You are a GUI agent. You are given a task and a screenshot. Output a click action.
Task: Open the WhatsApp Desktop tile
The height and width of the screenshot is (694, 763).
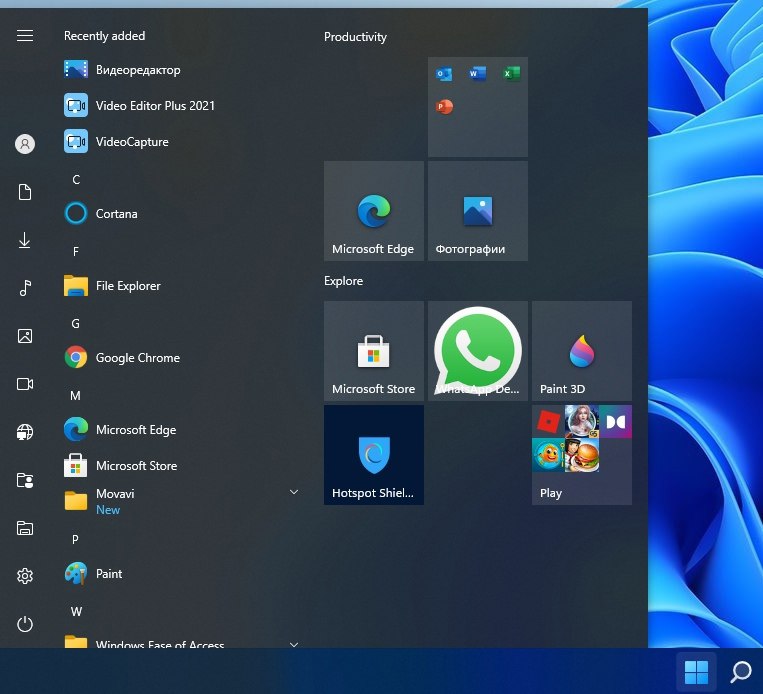(x=478, y=351)
